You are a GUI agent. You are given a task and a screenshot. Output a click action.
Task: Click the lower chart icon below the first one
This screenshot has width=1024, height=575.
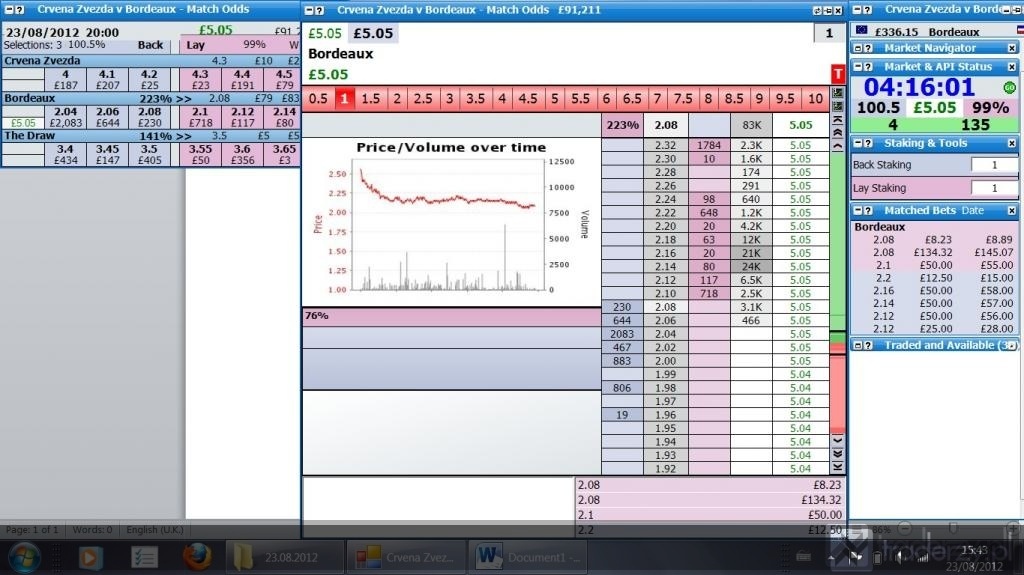coord(838,106)
